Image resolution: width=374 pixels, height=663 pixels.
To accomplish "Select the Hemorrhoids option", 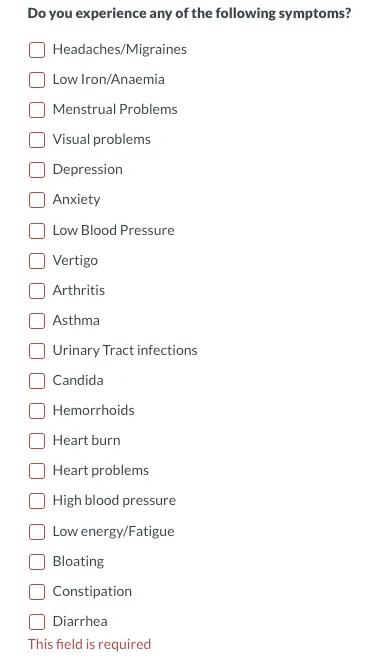I will tap(37, 411).
